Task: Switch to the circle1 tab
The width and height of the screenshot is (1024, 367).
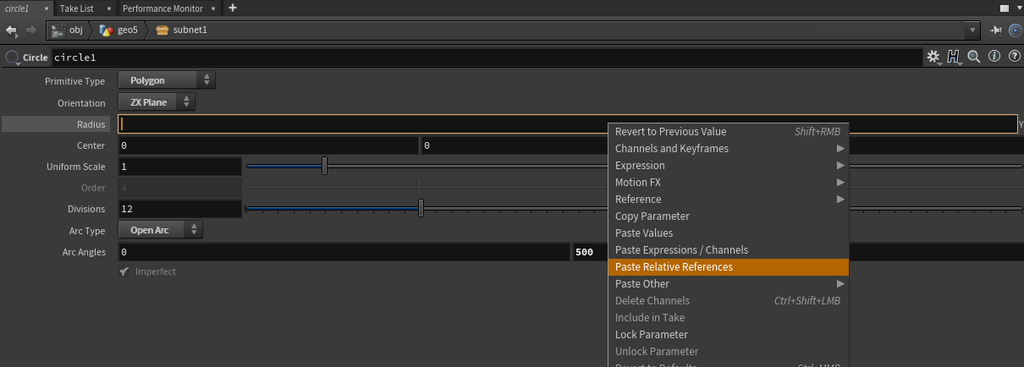Action: [17, 8]
